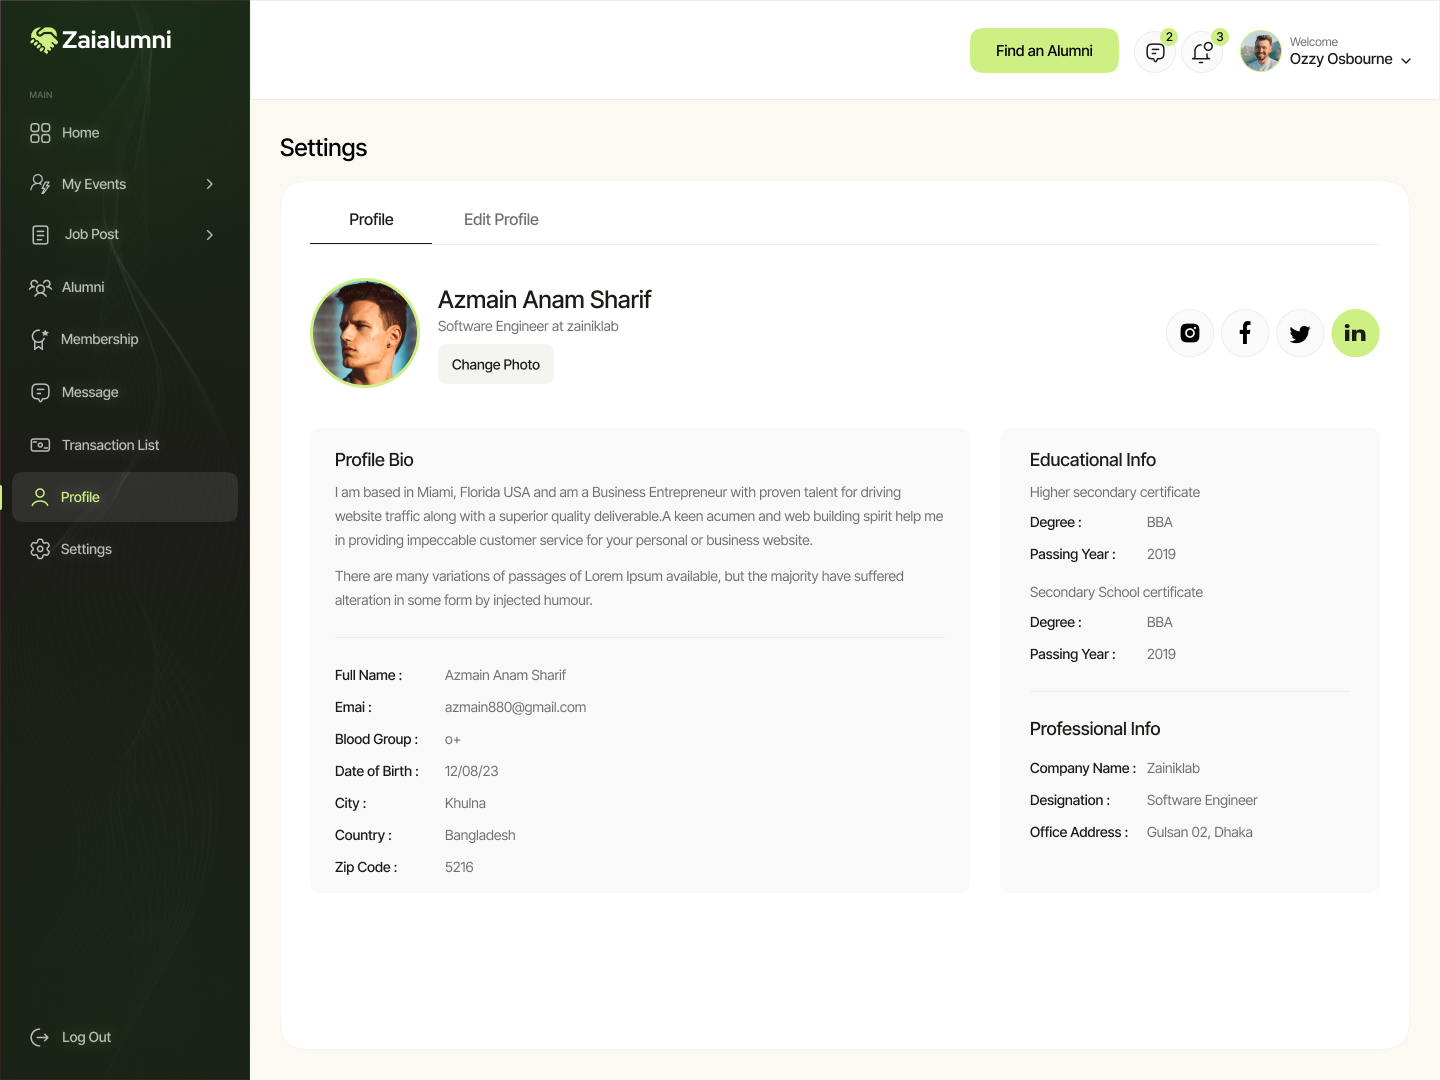Switch to the Edit Profile tab
1440x1080 pixels.
tap(501, 219)
